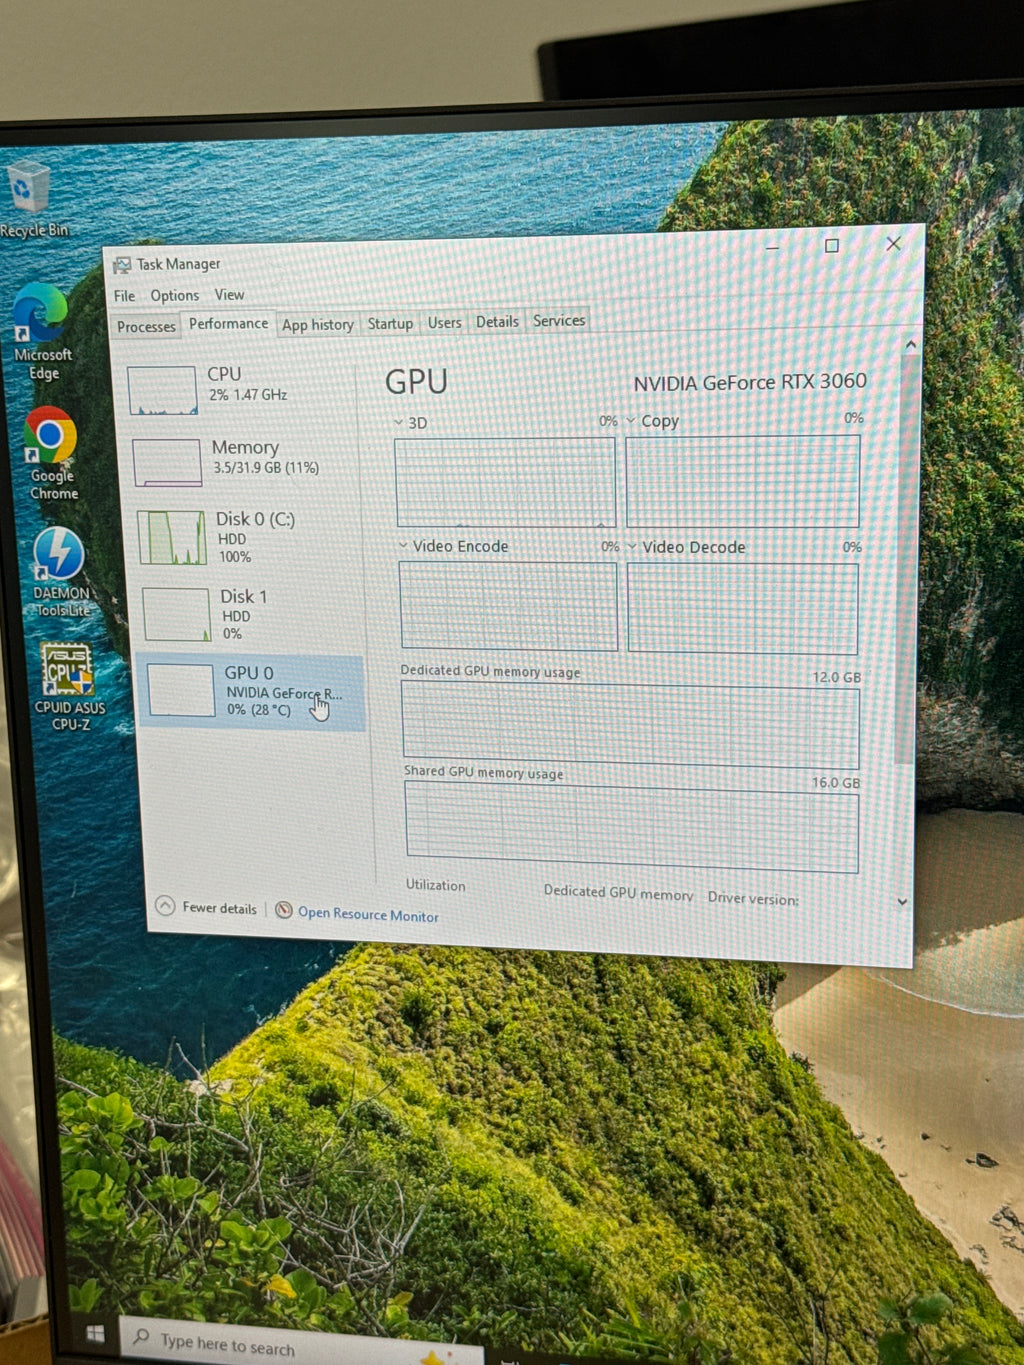
Task: Click the Task Manager title icon
Action: pos(122,265)
